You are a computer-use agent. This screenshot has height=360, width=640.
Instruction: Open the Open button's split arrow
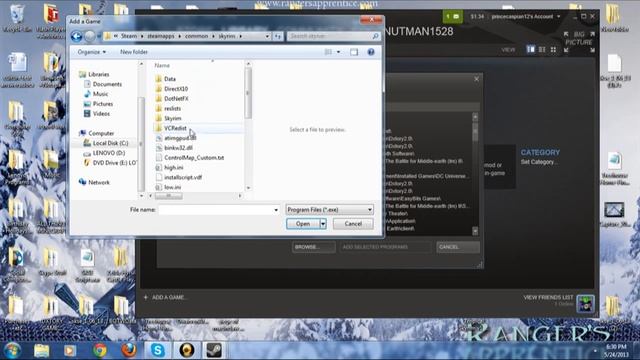(x=323, y=224)
